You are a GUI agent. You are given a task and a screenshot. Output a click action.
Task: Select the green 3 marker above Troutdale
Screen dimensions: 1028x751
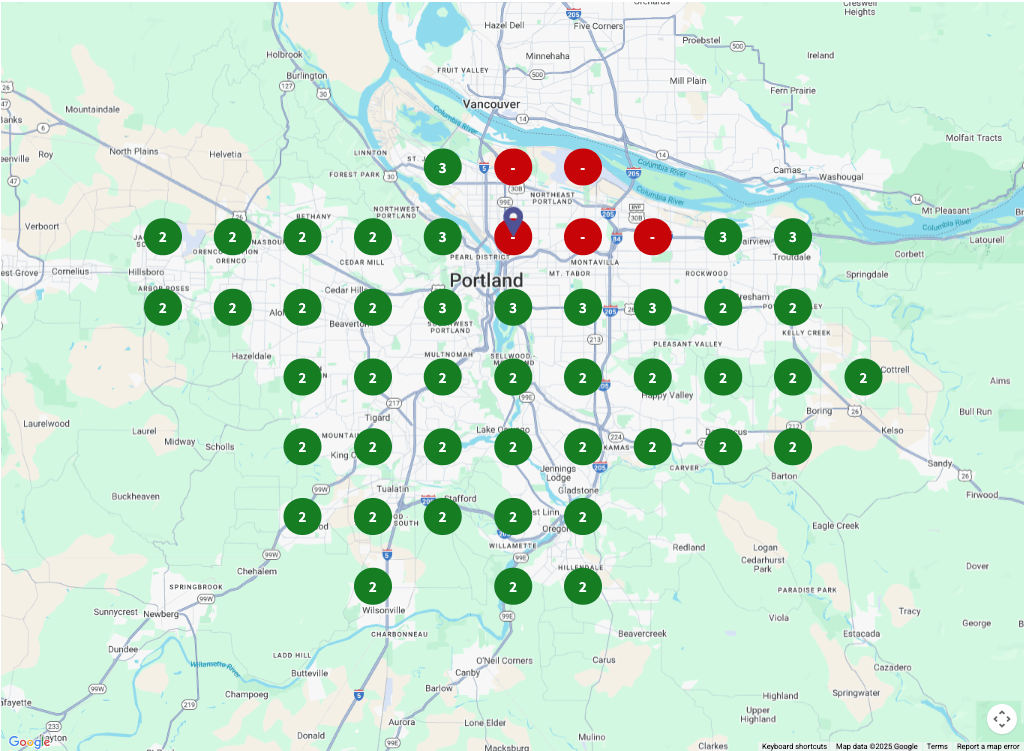click(x=793, y=237)
